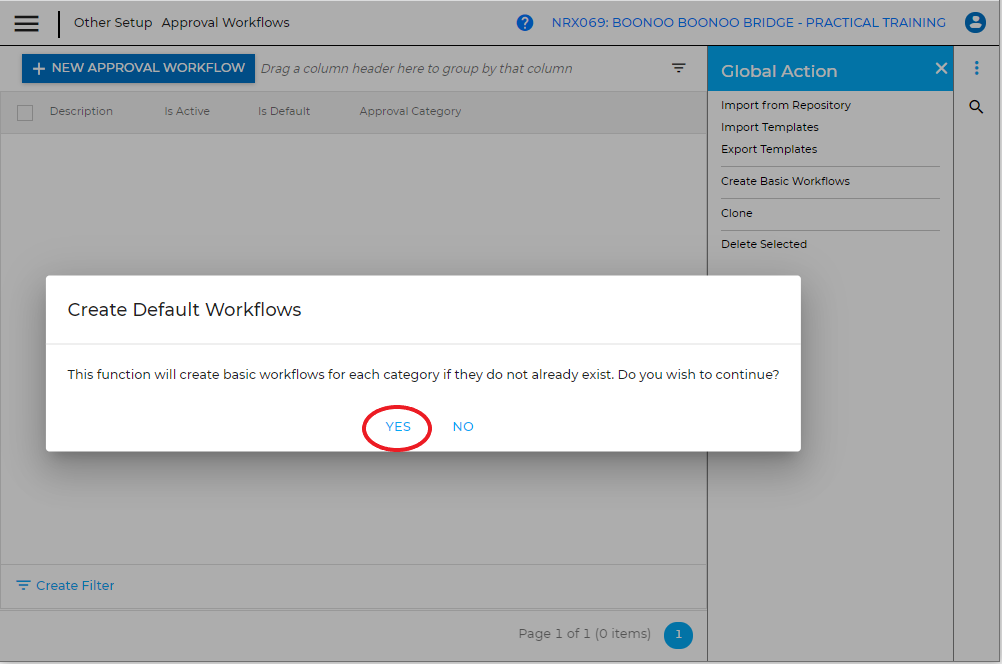Open the user account profile icon
Screen dimensions: 1002x664
pos(975,23)
